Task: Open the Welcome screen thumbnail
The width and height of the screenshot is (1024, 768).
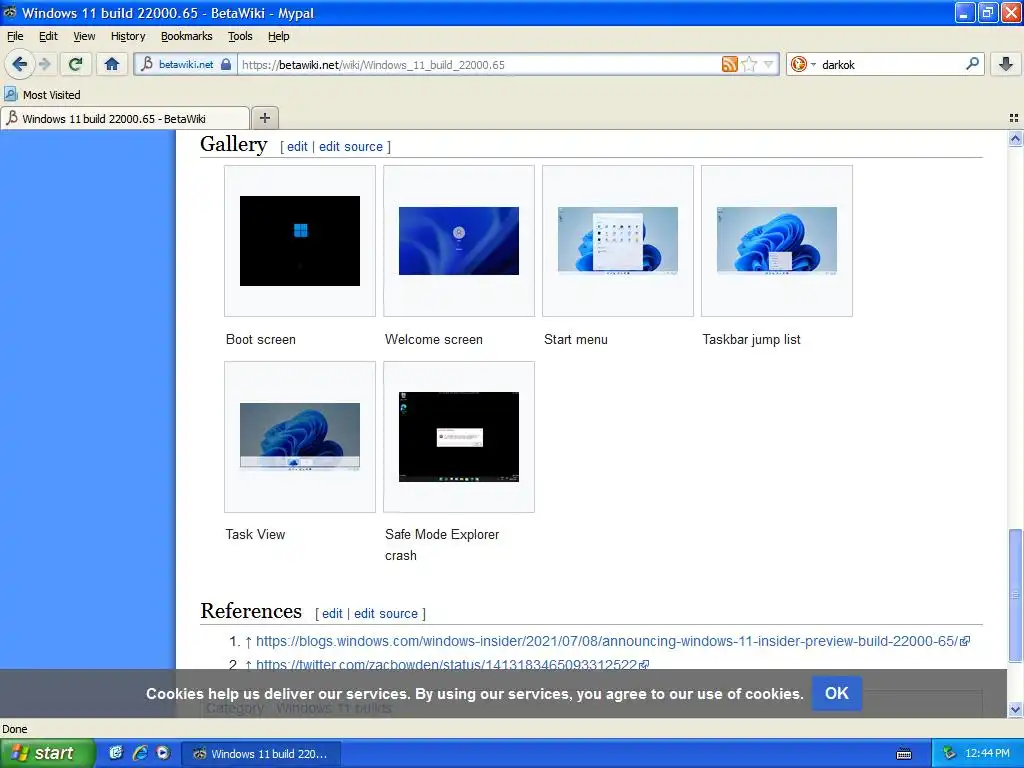Action: (458, 241)
